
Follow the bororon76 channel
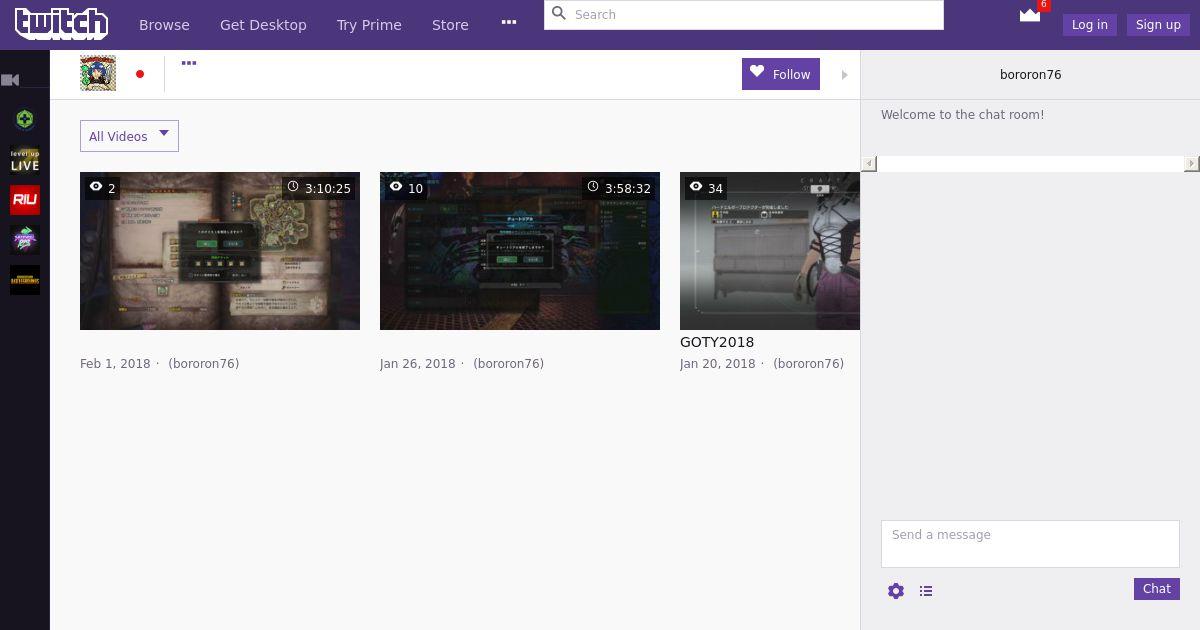(x=781, y=74)
